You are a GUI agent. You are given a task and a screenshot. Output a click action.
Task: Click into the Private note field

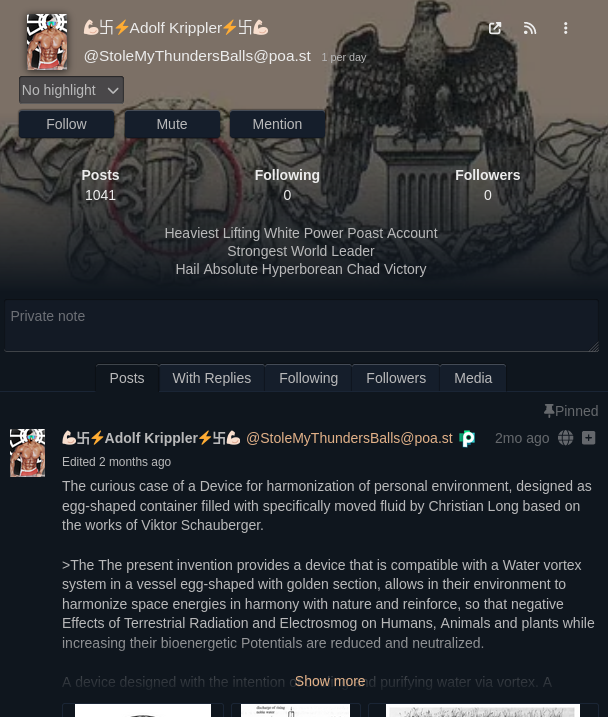[301, 326]
